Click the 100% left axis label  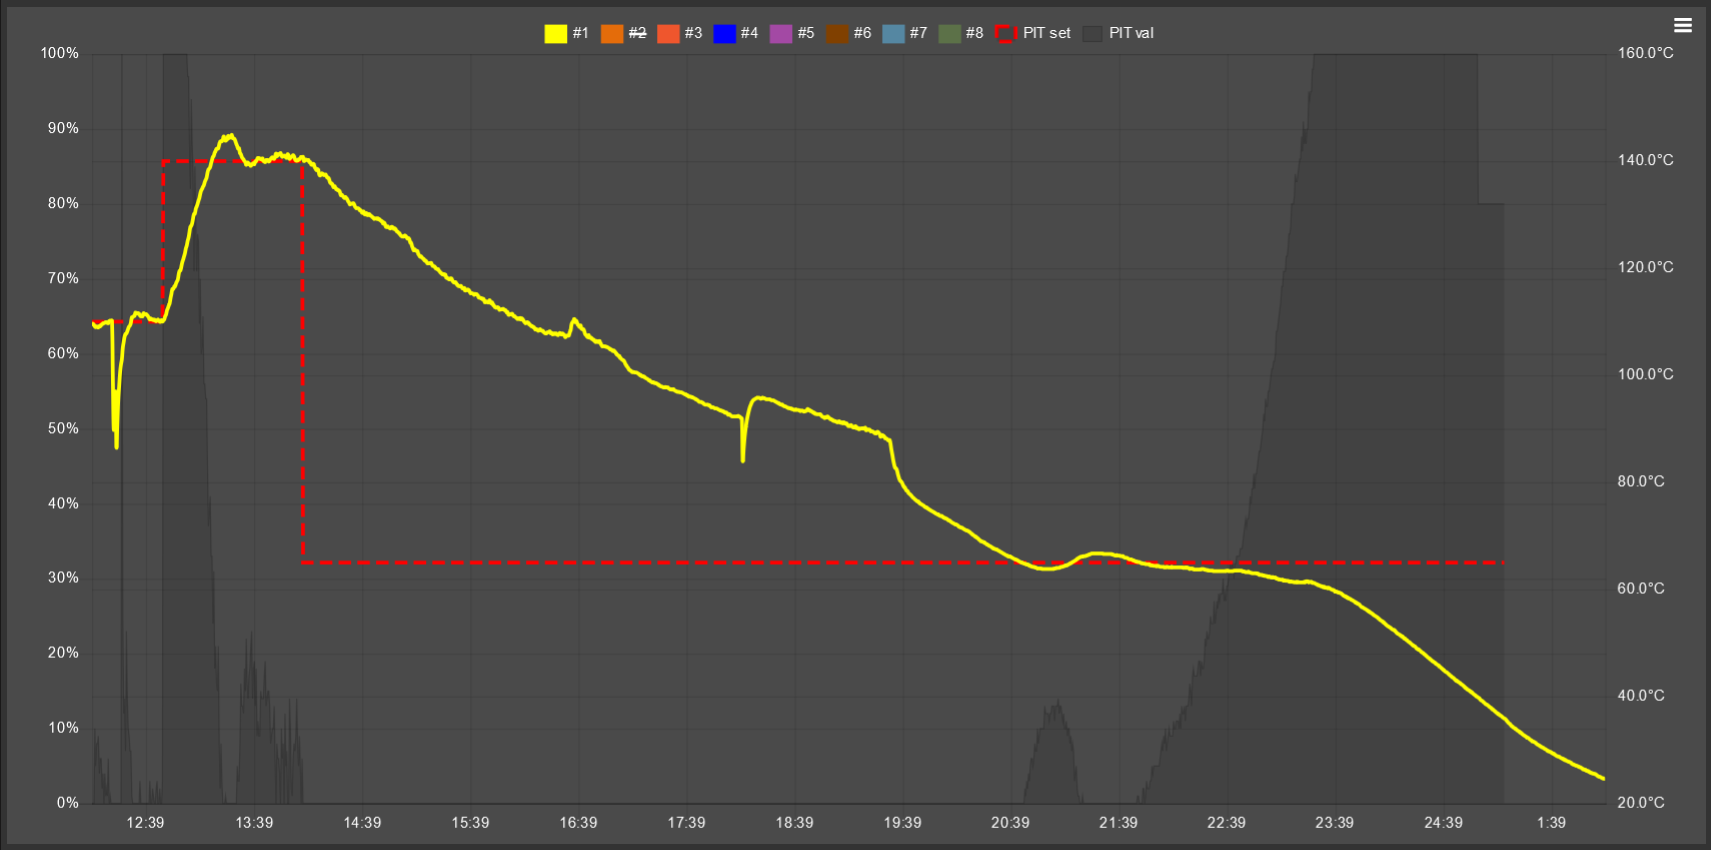pos(59,53)
